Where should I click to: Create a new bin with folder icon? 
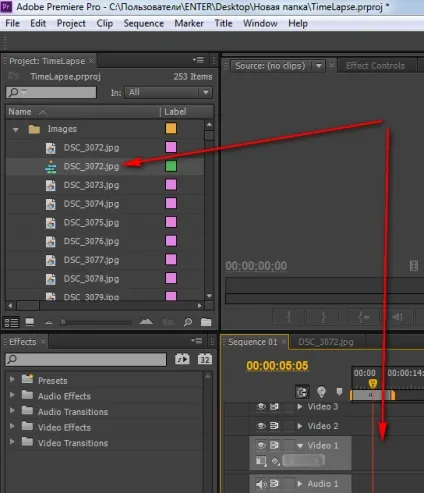pyautogui.click(x=206, y=322)
